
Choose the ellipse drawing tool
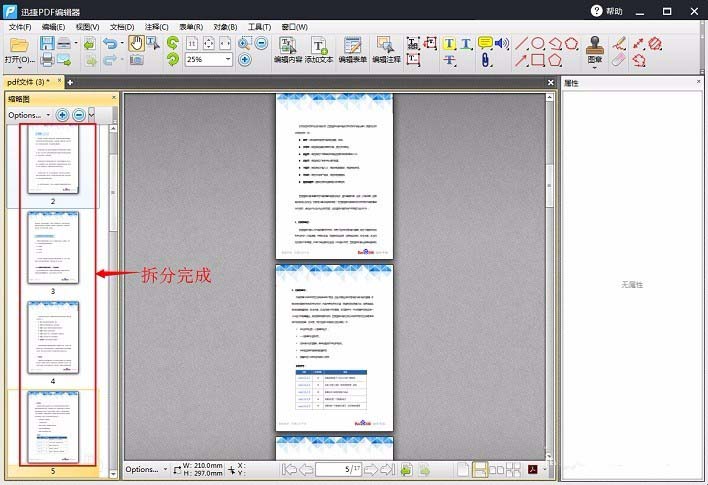(538, 43)
